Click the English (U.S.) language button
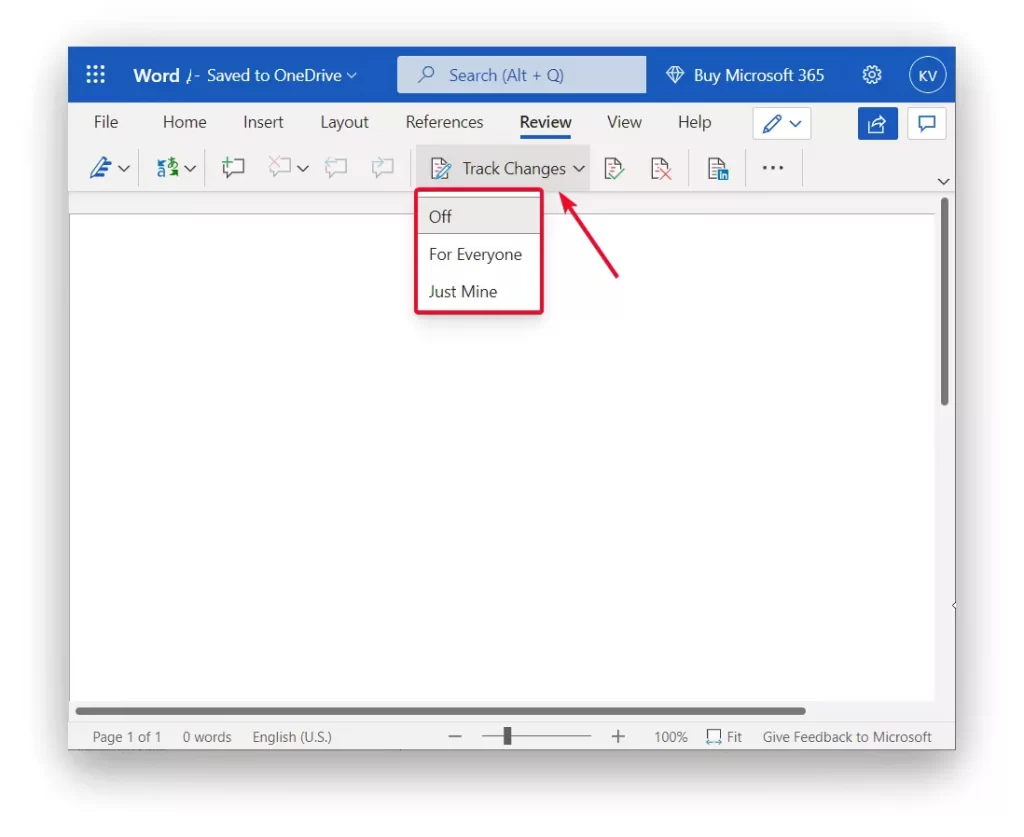1024x837 pixels. coord(292,736)
